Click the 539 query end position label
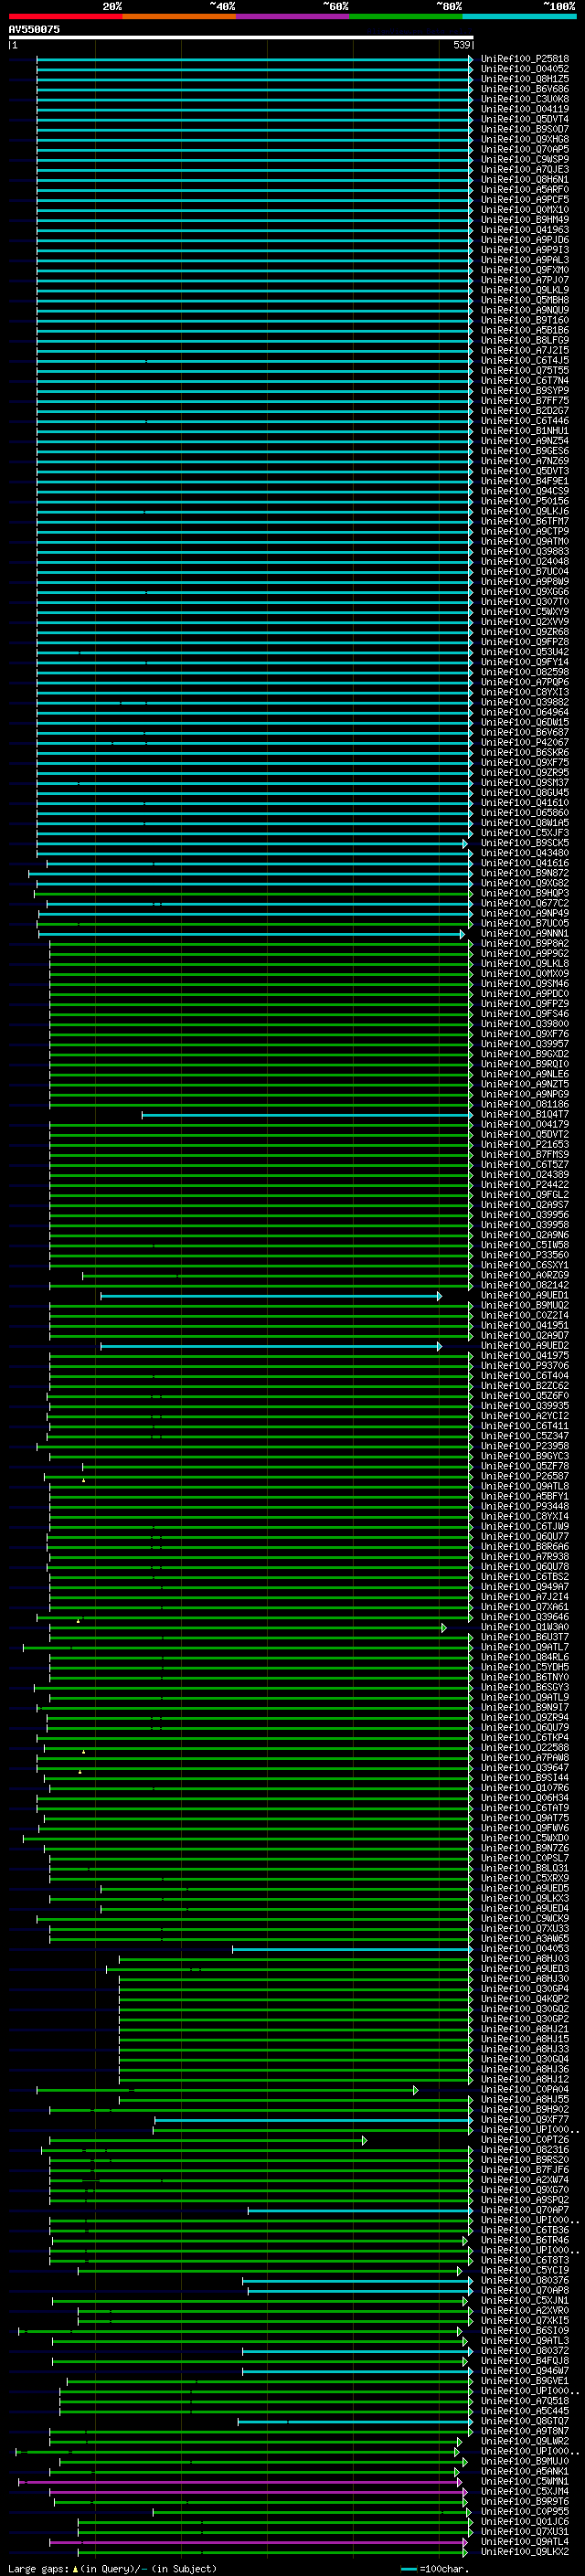This screenshot has width=585, height=2576. tap(462, 46)
